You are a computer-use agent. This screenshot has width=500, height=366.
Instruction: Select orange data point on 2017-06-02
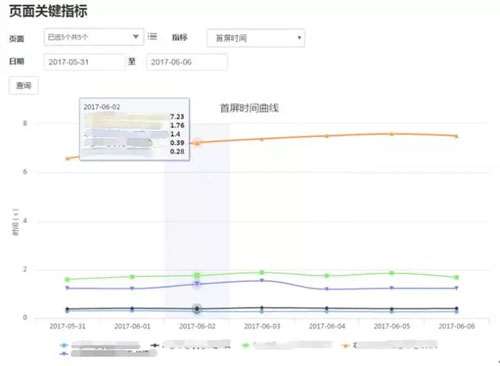pos(197,143)
